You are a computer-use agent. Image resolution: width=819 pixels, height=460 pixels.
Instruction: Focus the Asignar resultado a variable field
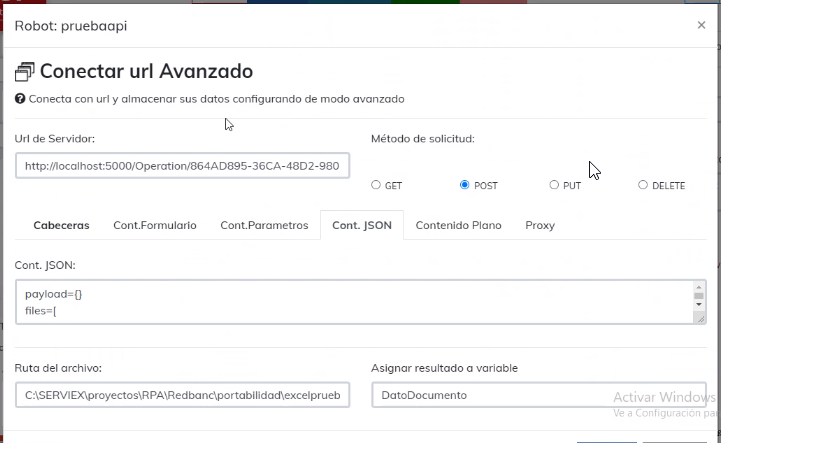pos(538,395)
